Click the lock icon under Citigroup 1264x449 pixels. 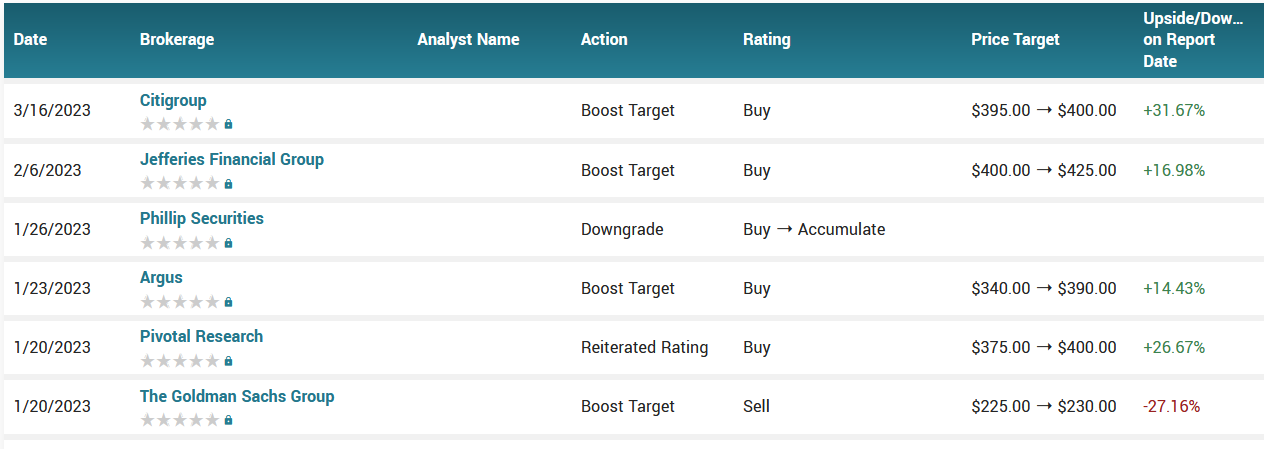click(228, 125)
